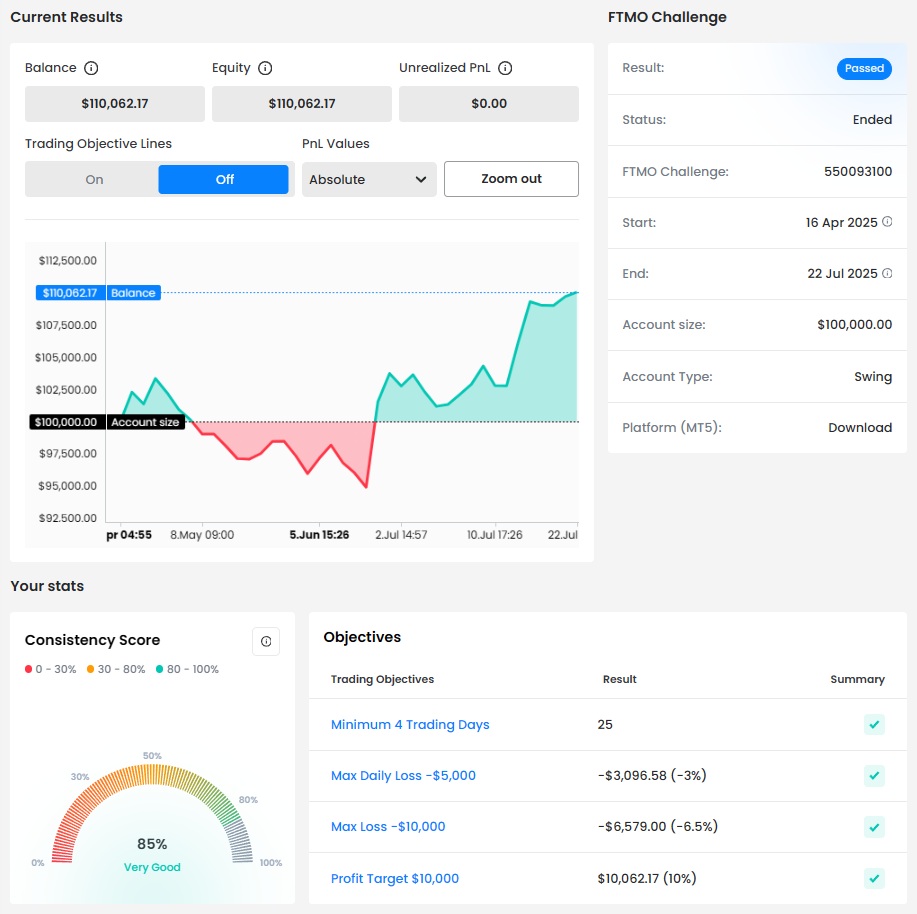The image size is (917, 914).
Task: Click the FTMO Challenge number 550093100
Action: [x=858, y=171]
